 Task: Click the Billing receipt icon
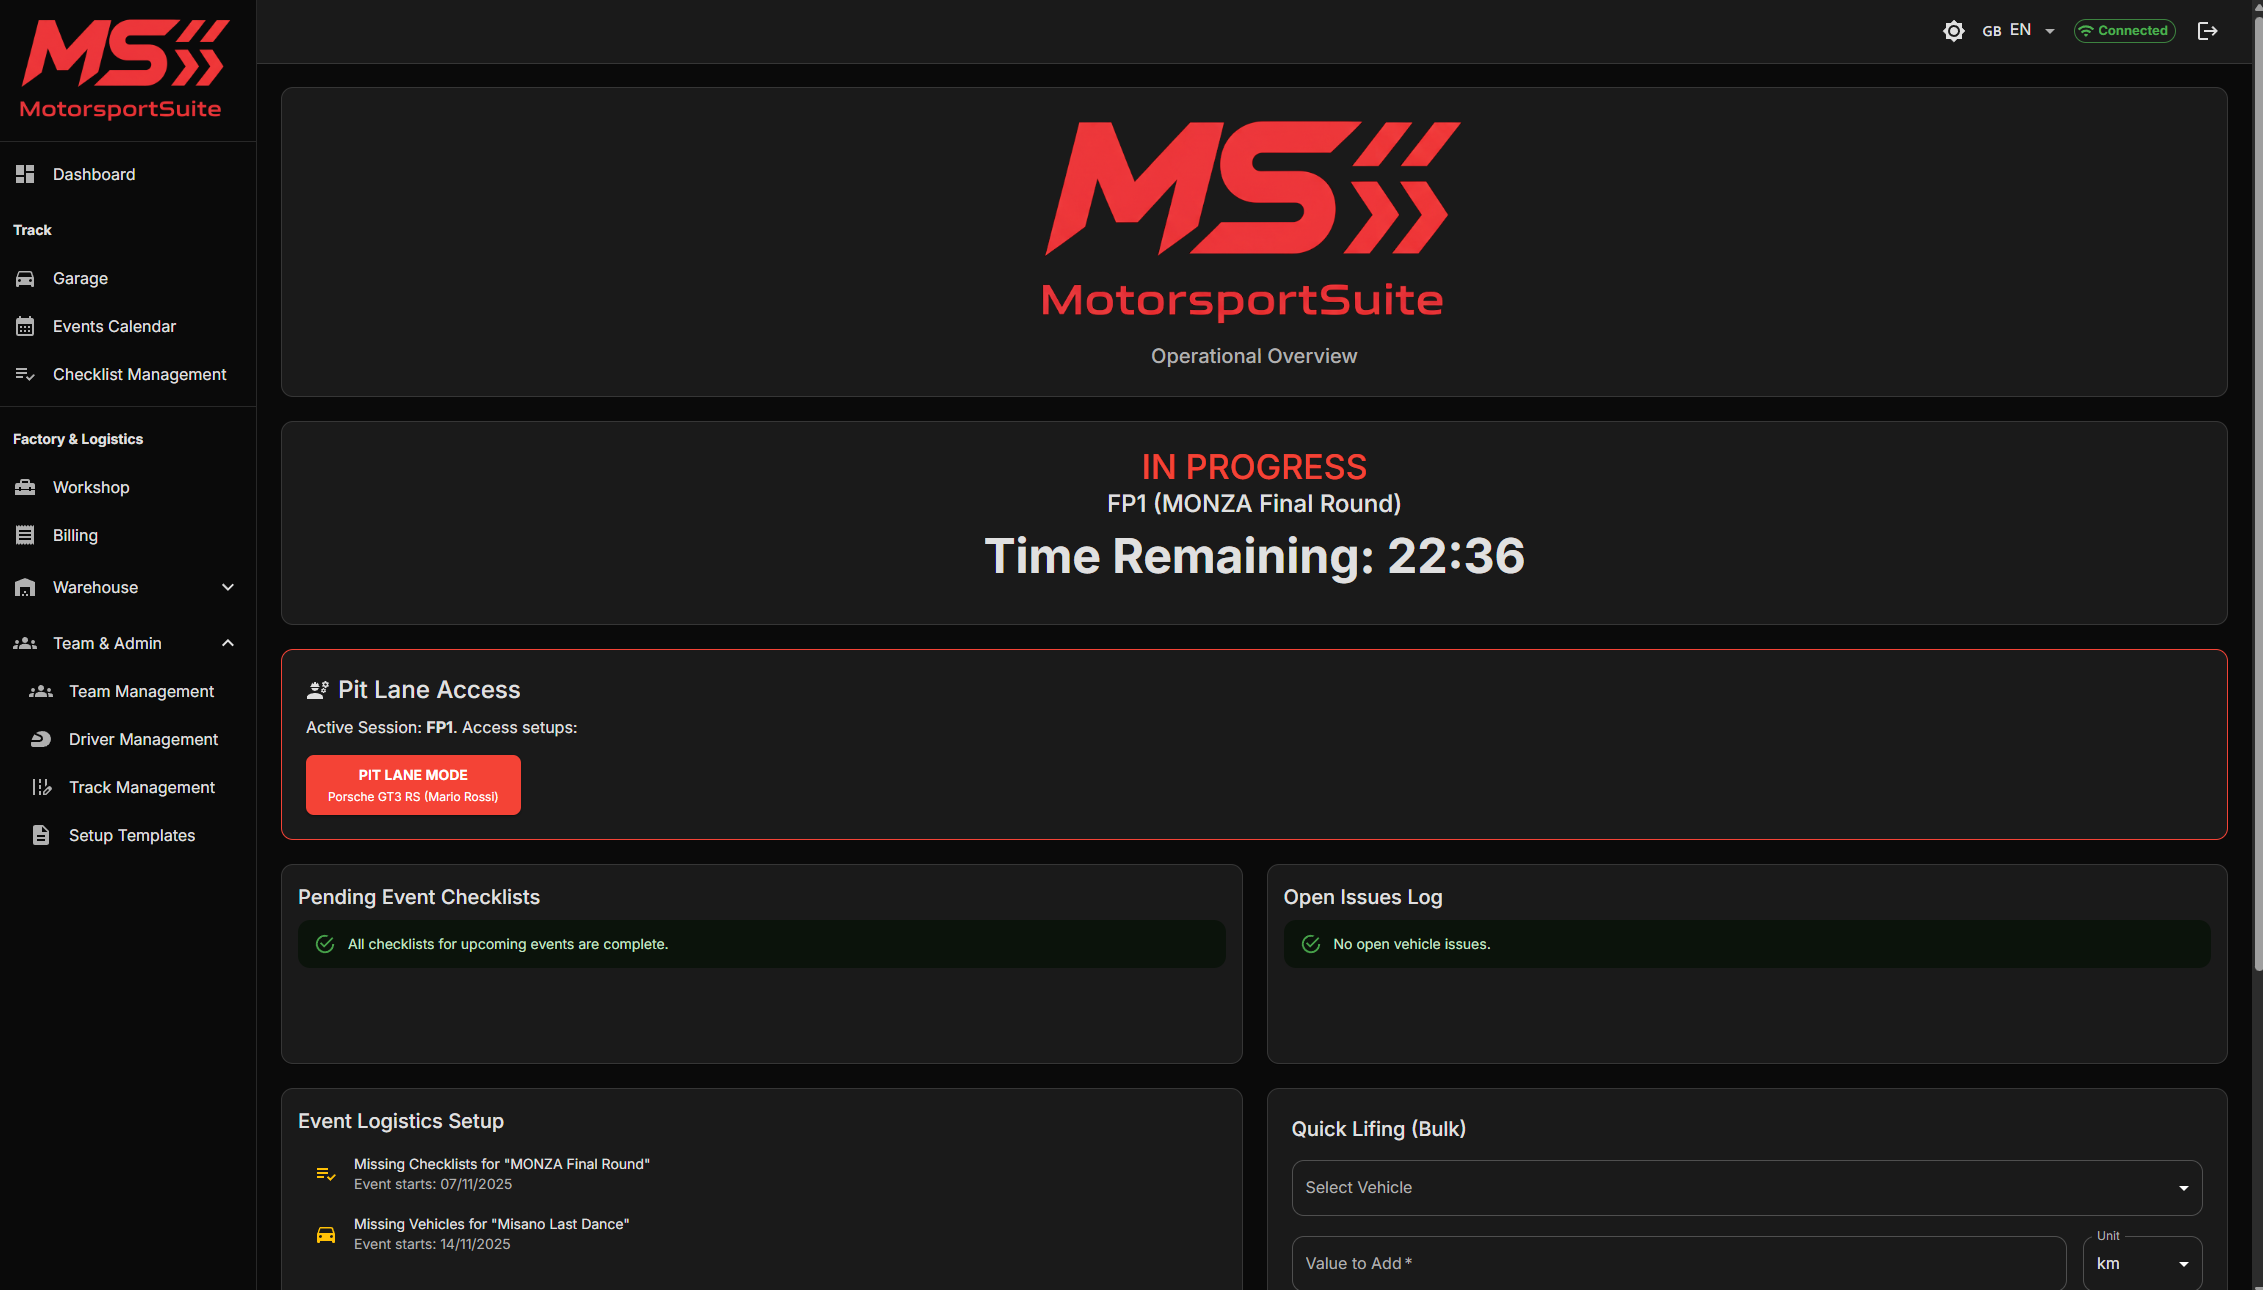pos(25,536)
